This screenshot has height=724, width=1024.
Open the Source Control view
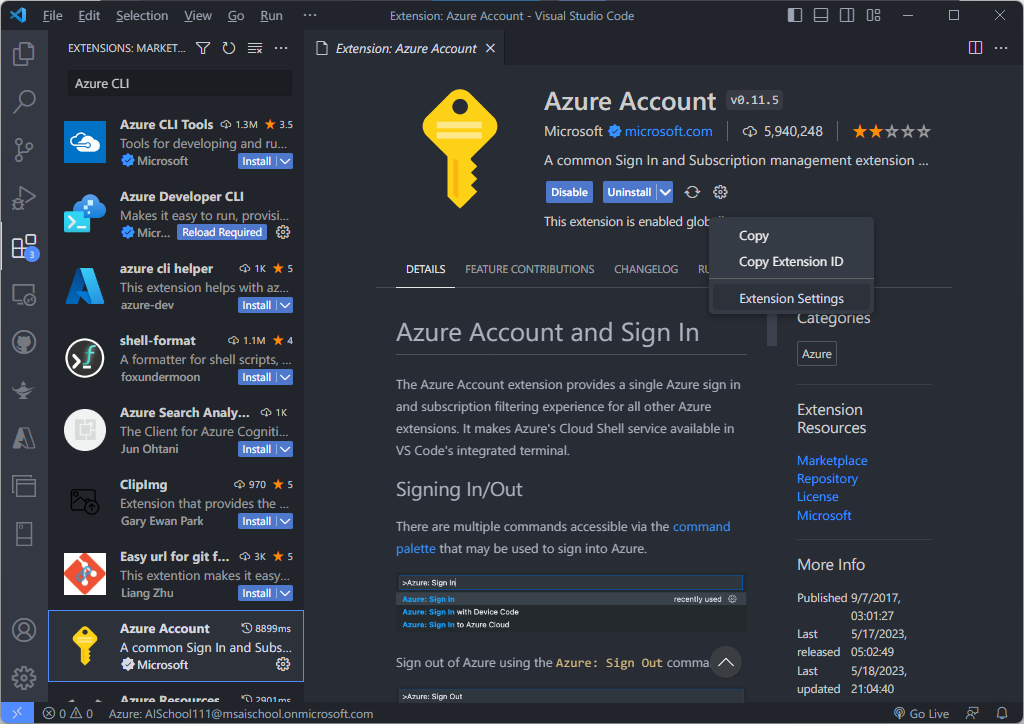(24, 150)
